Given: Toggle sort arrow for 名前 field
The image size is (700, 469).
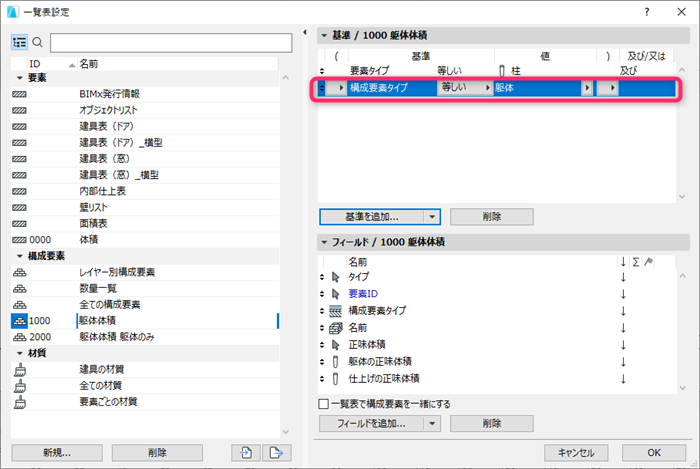Looking at the screenshot, I should 623,328.
